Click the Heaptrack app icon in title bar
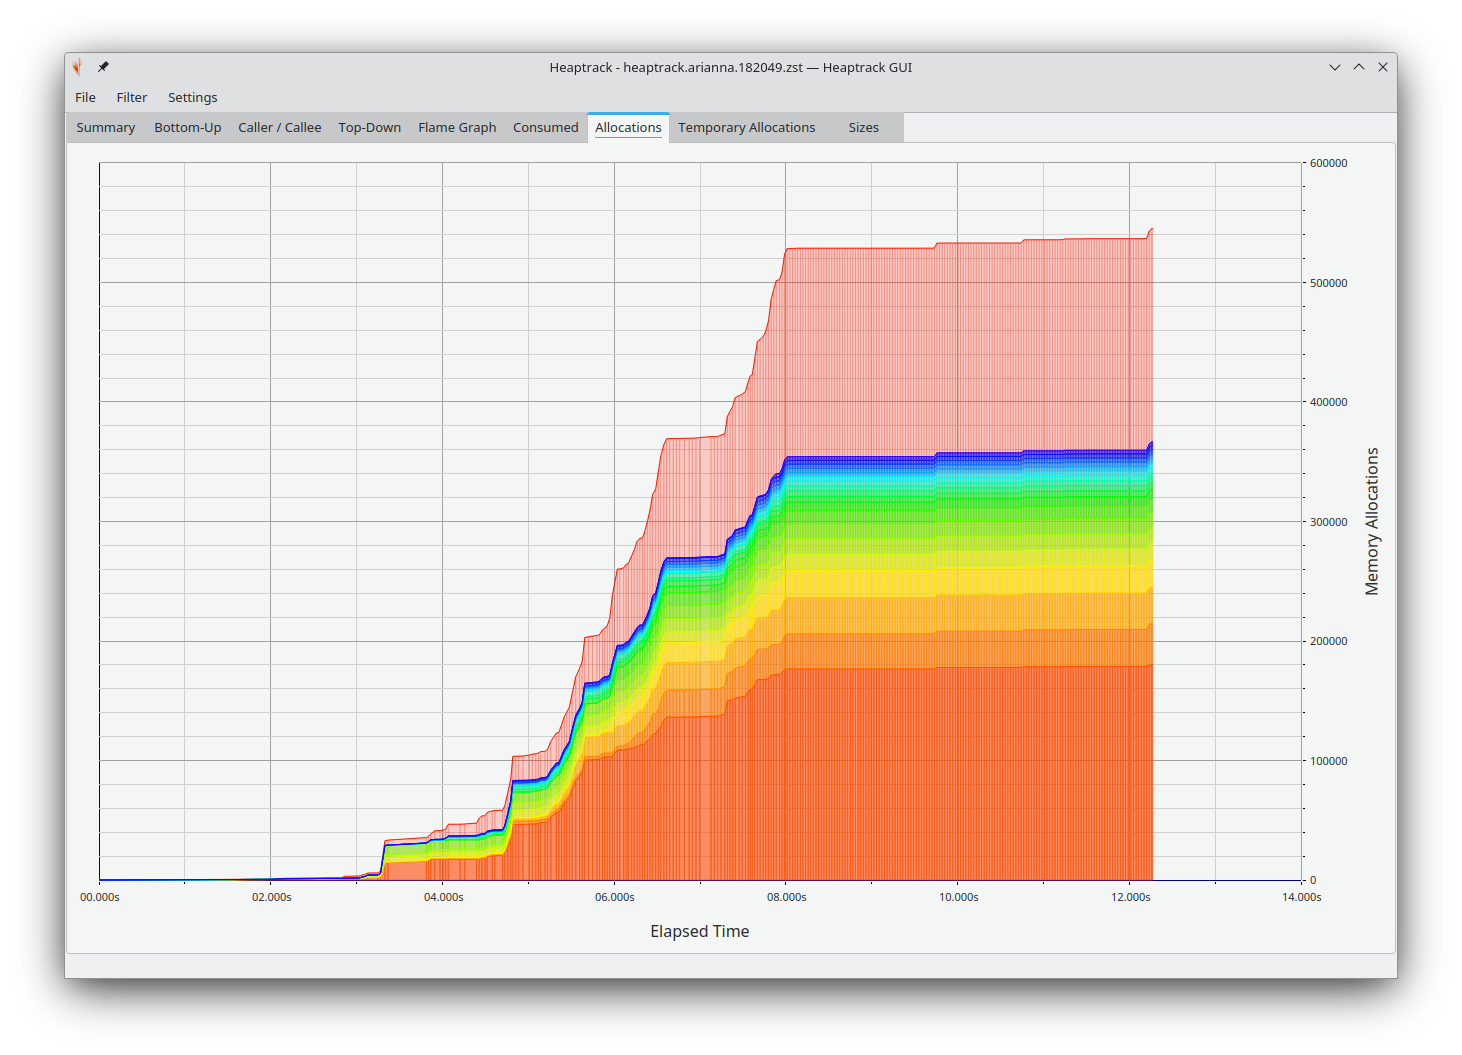The image size is (1462, 1055). [x=77, y=67]
